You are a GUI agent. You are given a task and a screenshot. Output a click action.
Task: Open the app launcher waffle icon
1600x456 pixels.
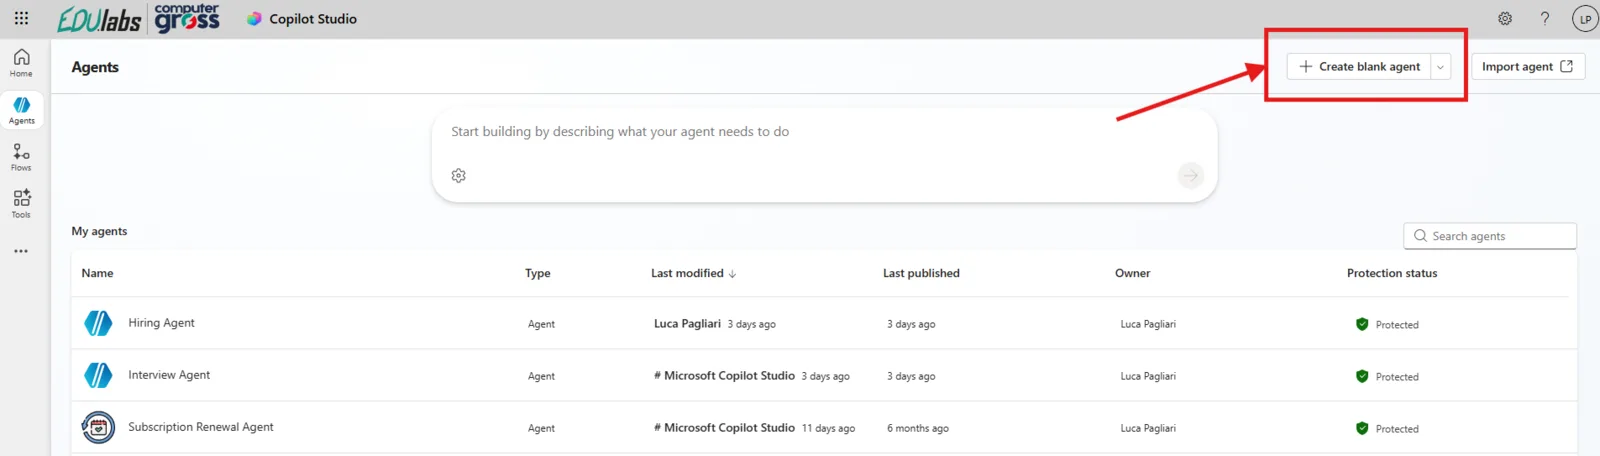(x=21, y=18)
